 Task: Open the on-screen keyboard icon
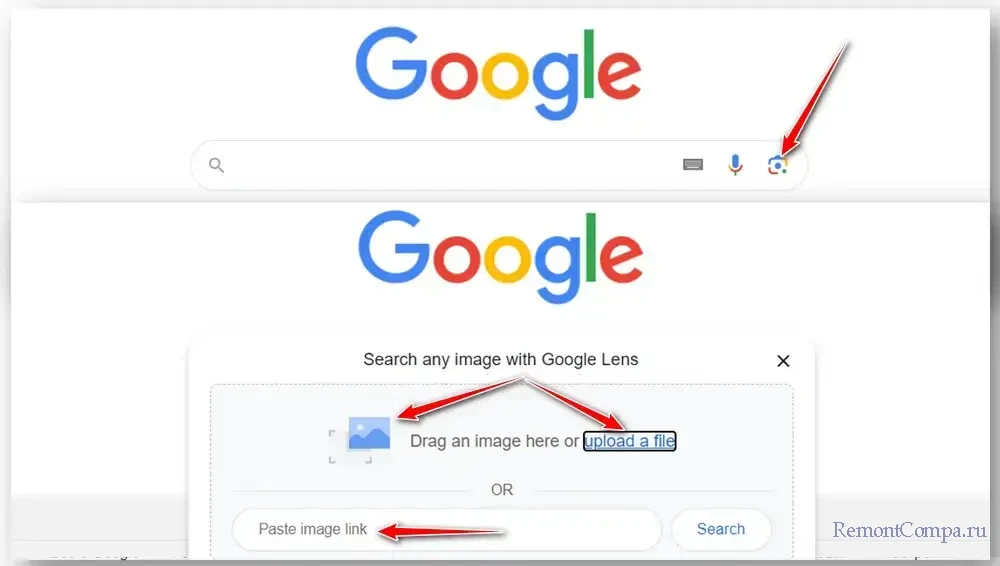[693, 165]
